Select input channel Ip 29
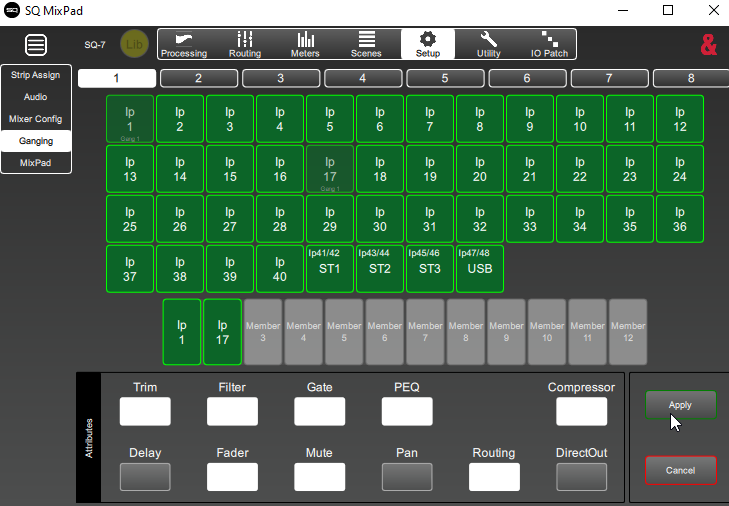 (330, 219)
